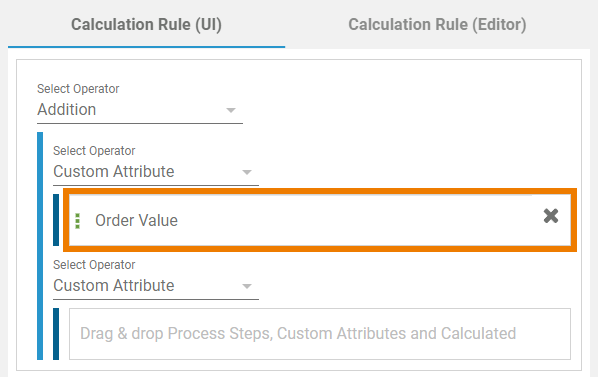This screenshot has height=377, width=598.
Task: Click the Addition operator text
Action: pos(67,110)
